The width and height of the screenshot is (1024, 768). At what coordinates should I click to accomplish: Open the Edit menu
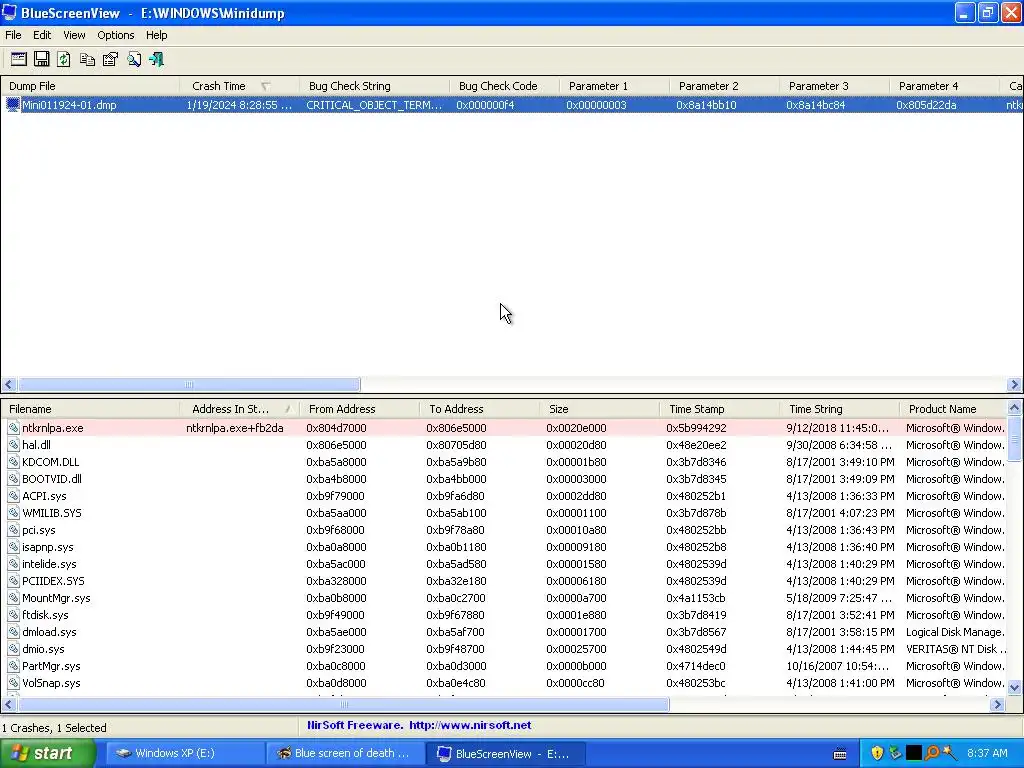point(42,35)
